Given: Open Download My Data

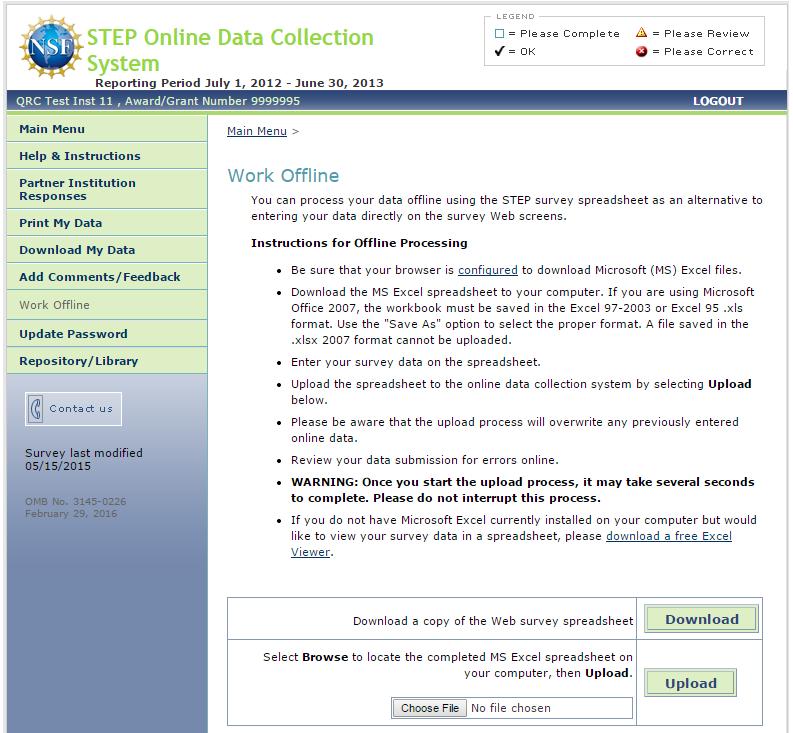Looking at the screenshot, I should point(107,250).
